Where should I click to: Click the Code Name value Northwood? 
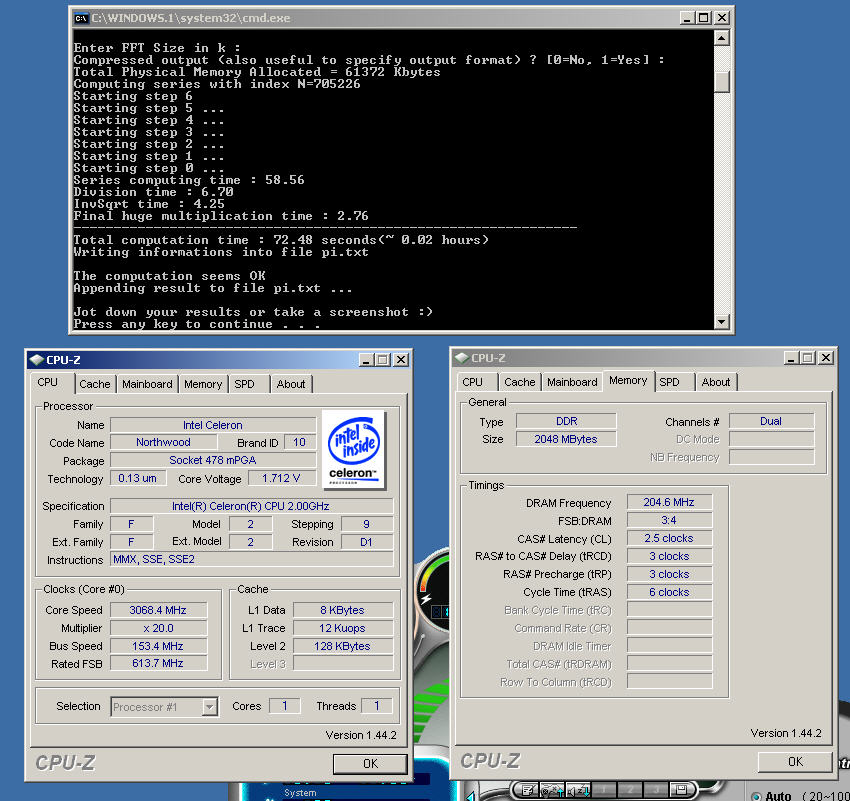pyautogui.click(x=164, y=442)
